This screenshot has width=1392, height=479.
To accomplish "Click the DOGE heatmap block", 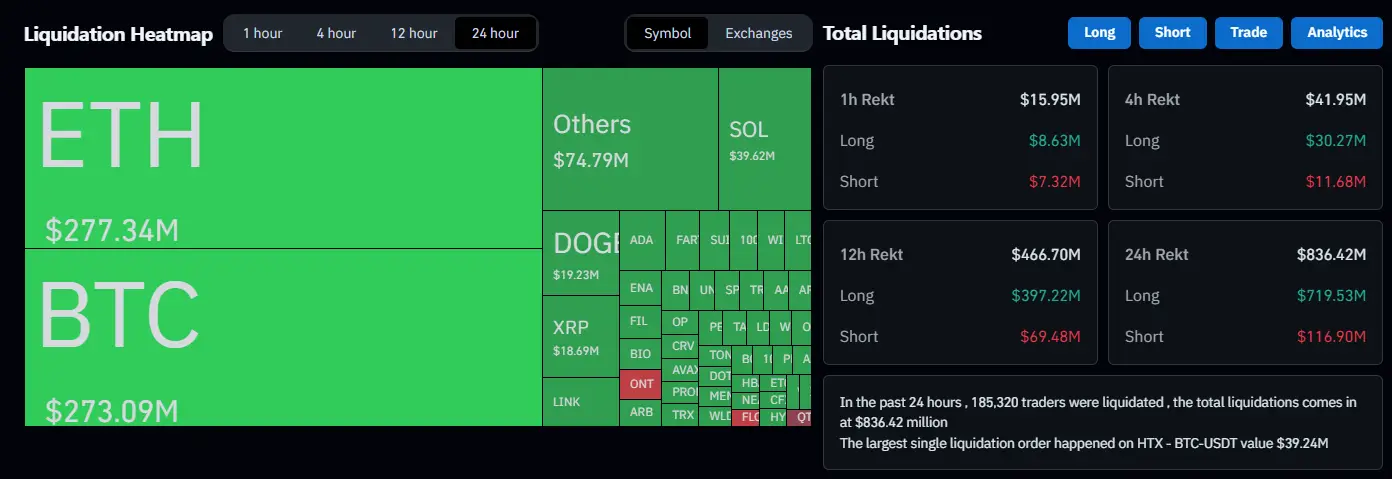I will 580,253.
